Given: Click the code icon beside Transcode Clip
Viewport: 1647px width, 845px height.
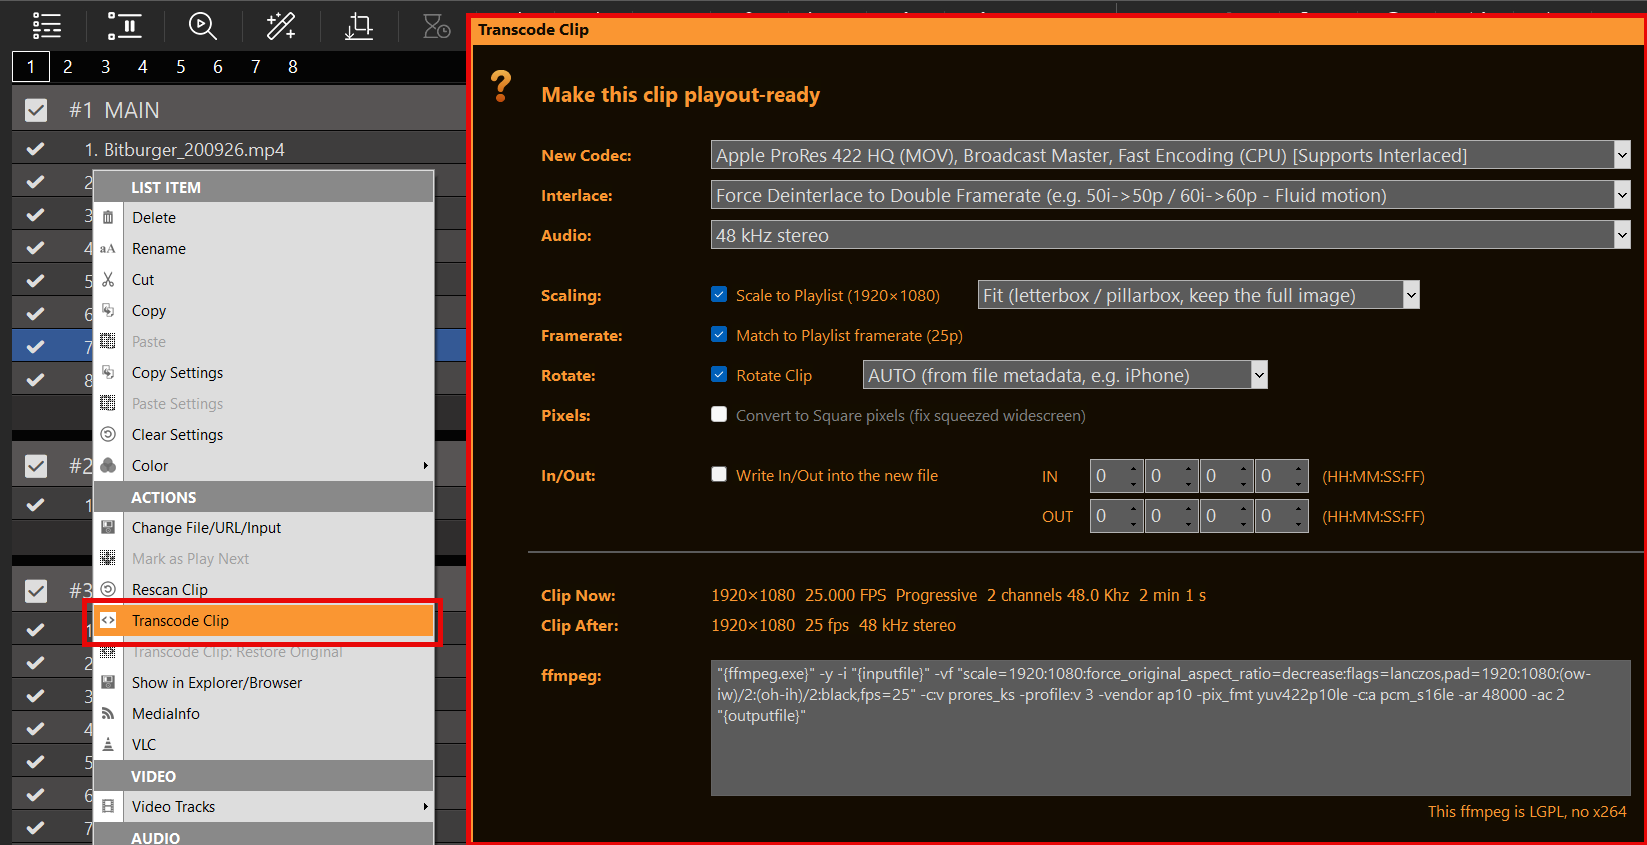Looking at the screenshot, I should [108, 620].
